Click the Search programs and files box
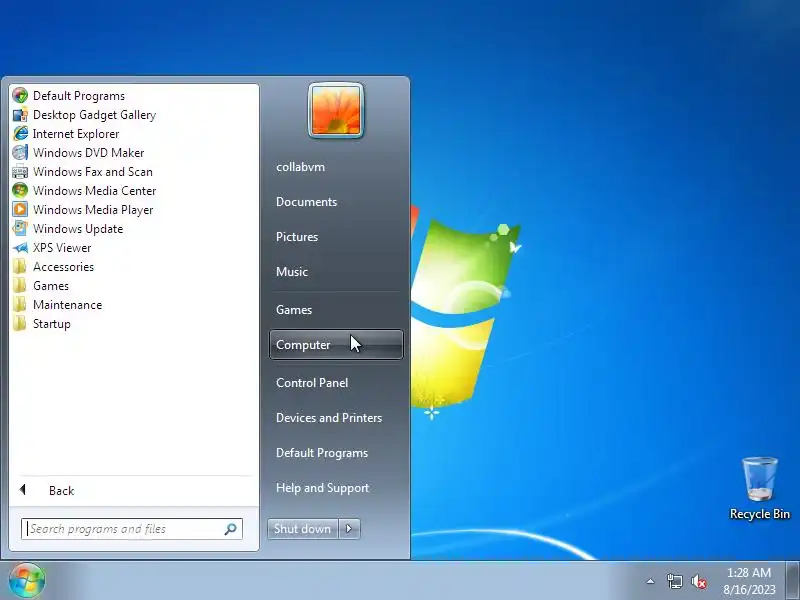 coord(132,529)
